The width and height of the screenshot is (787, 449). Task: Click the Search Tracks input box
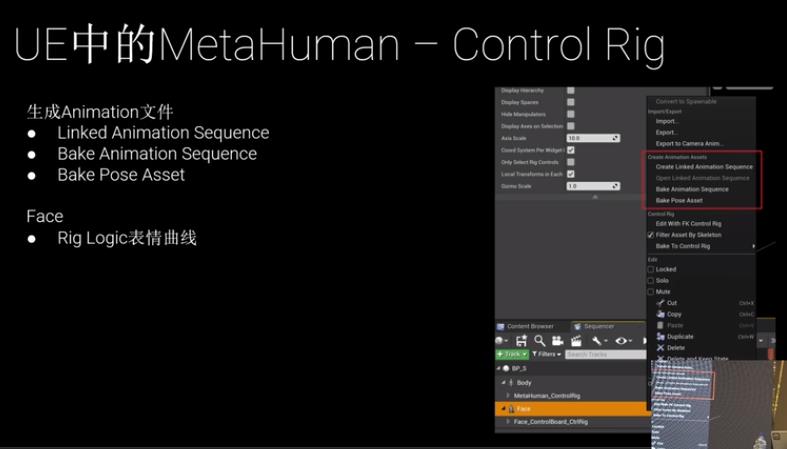(x=605, y=354)
